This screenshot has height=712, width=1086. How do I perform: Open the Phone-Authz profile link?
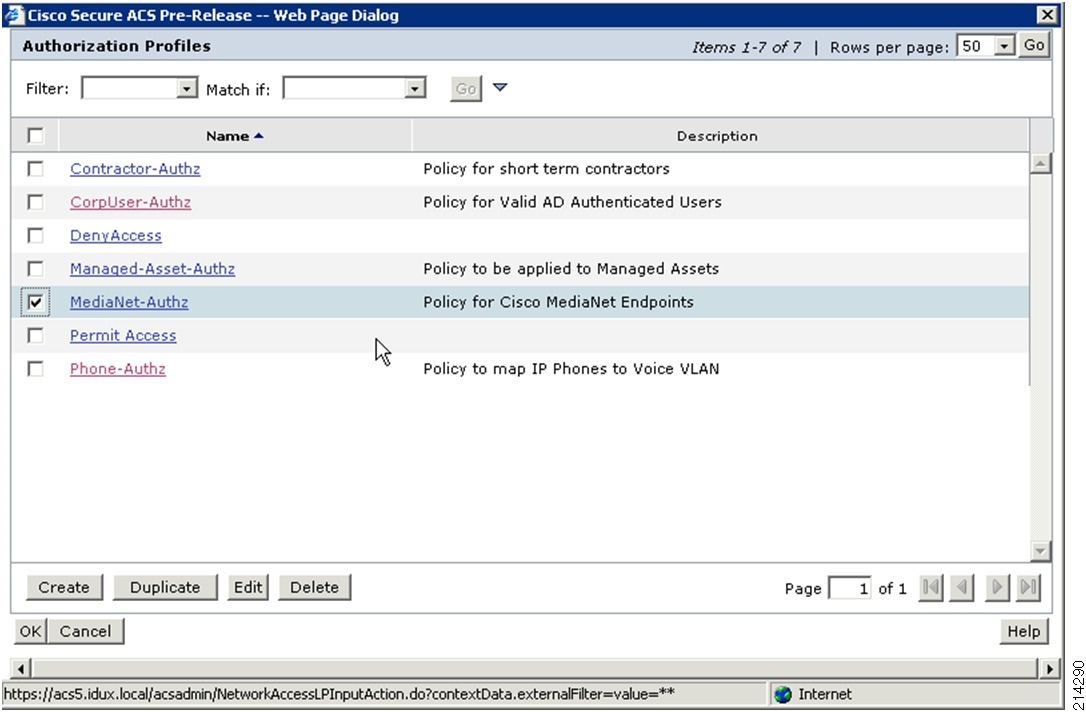click(x=118, y=368)
